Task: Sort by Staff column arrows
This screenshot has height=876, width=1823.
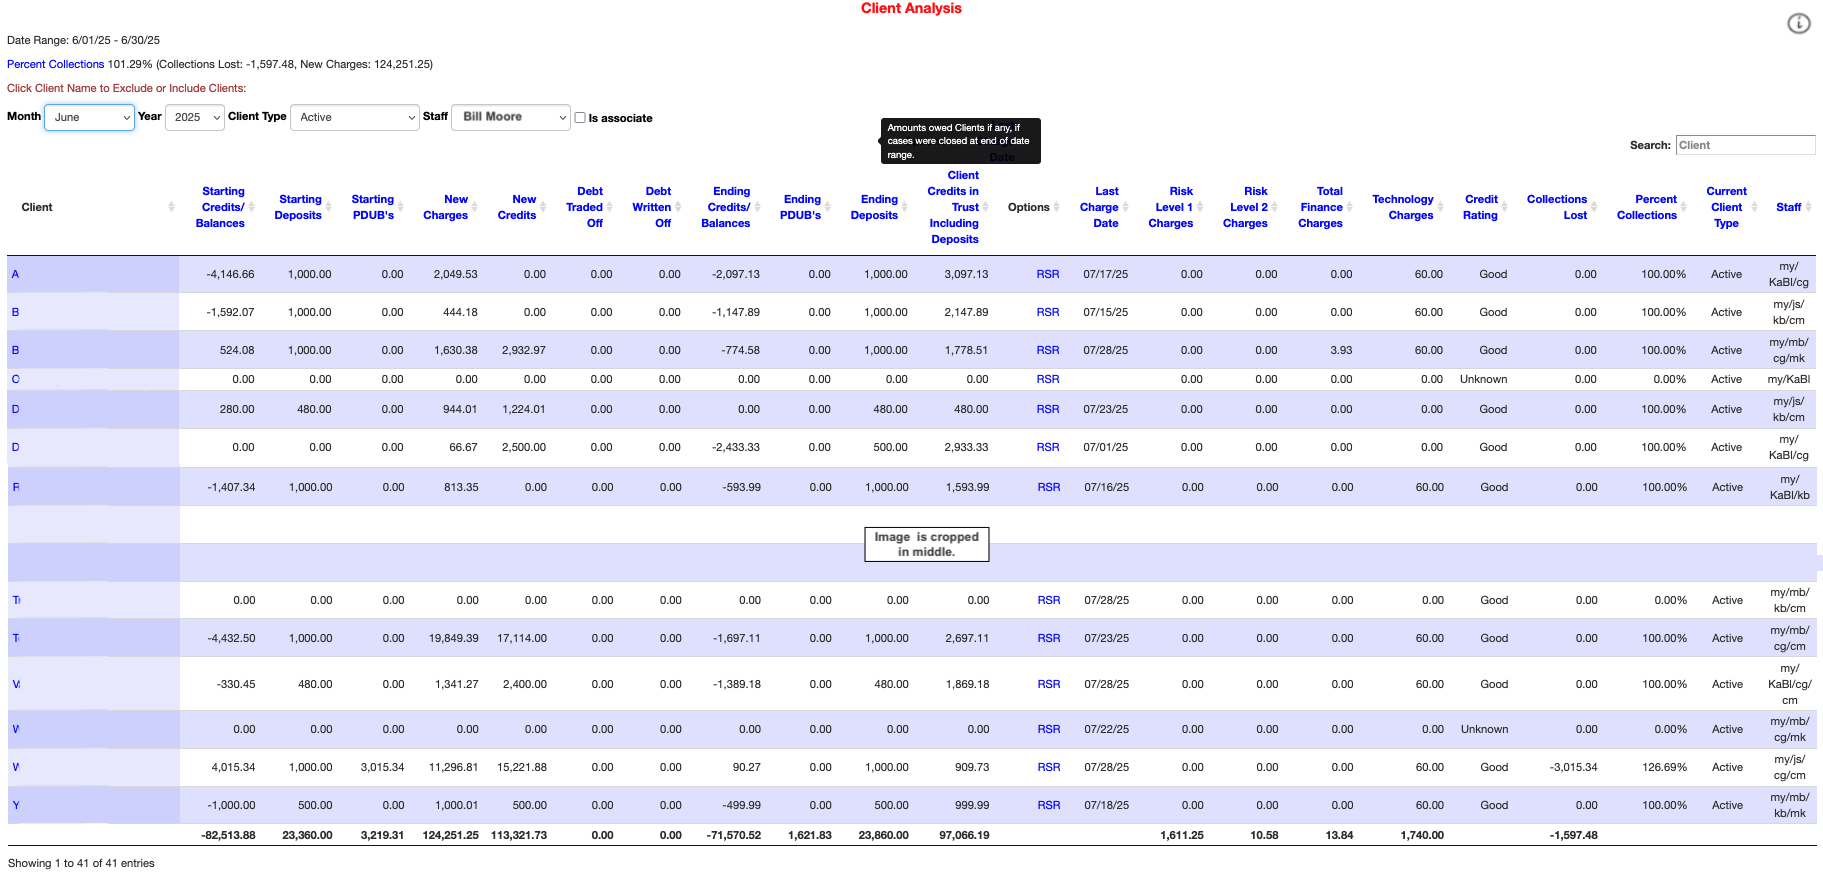Action: [1808, 207]
